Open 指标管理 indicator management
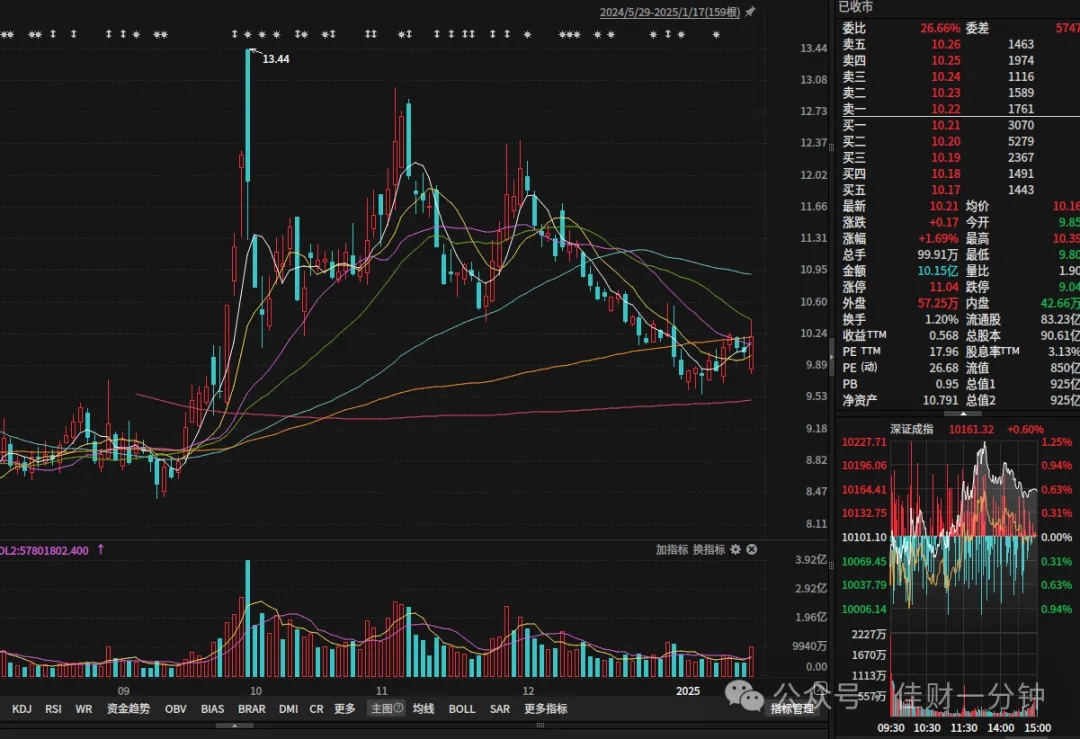 pos(792,709)
